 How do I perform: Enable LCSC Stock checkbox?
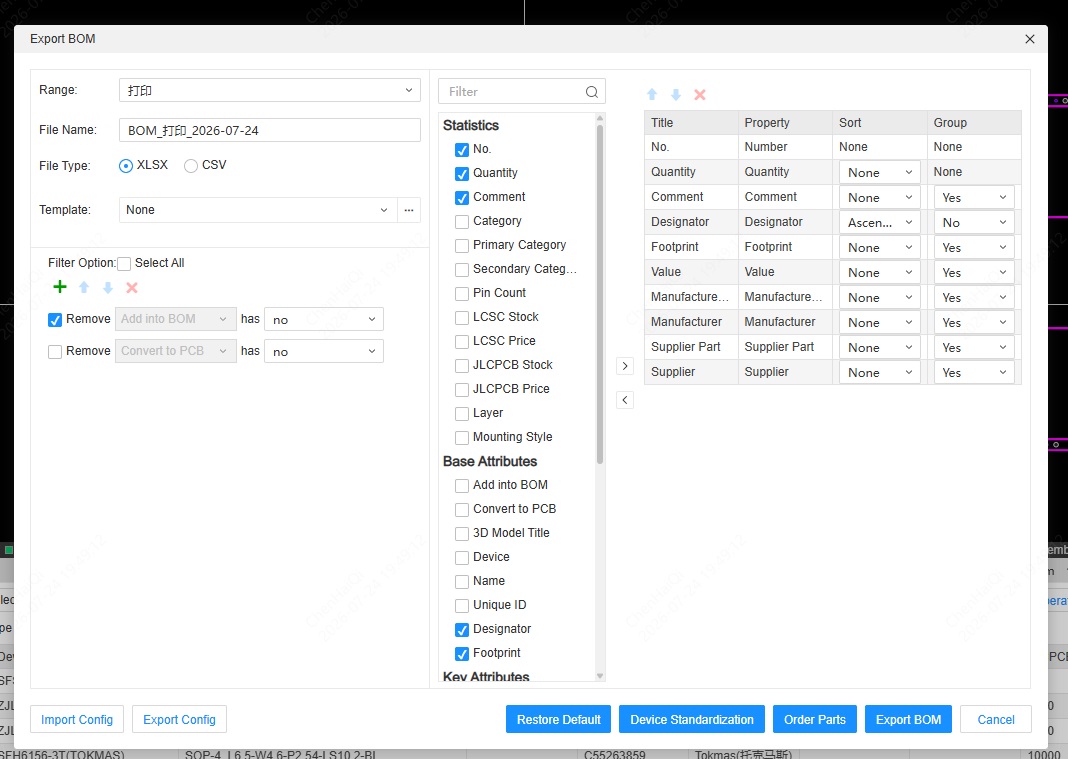click(x=462, y=317)
